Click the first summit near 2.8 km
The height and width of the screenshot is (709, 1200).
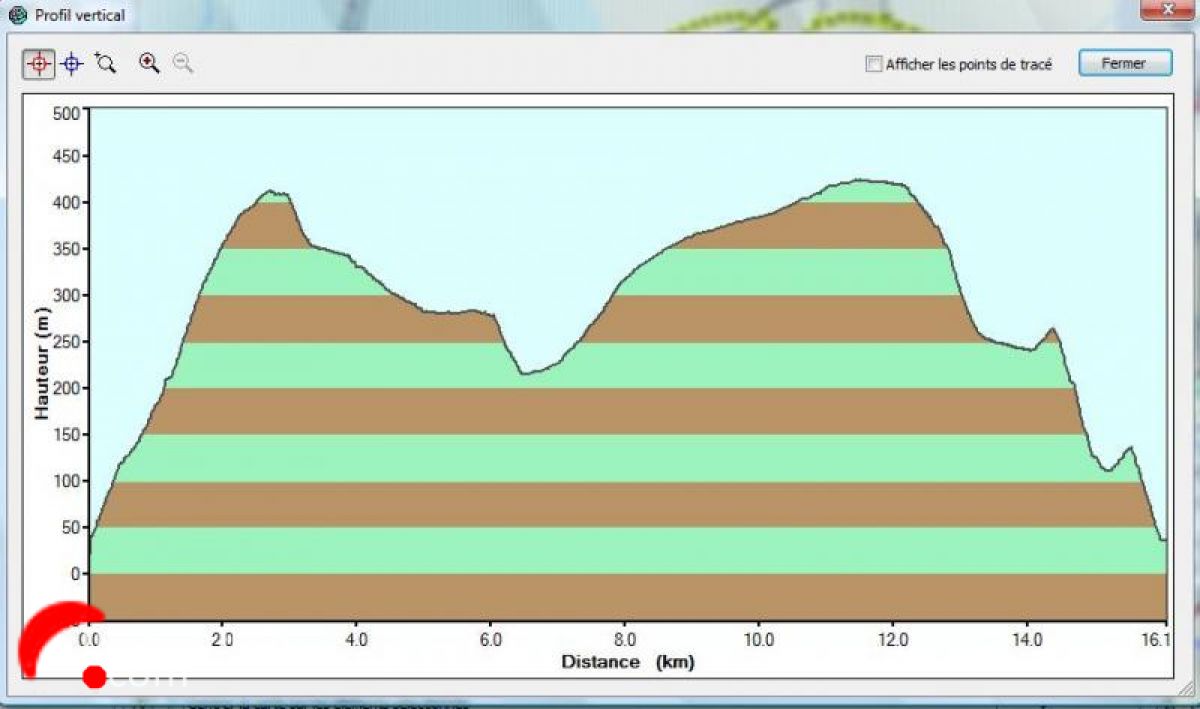tap(270, 191)
